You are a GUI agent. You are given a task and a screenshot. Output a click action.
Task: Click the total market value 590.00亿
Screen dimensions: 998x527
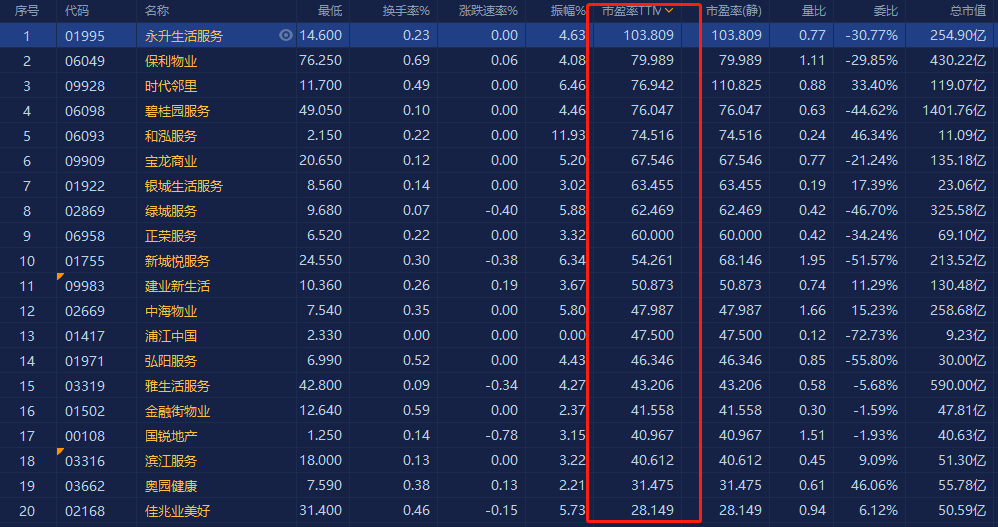coord(958,386)
